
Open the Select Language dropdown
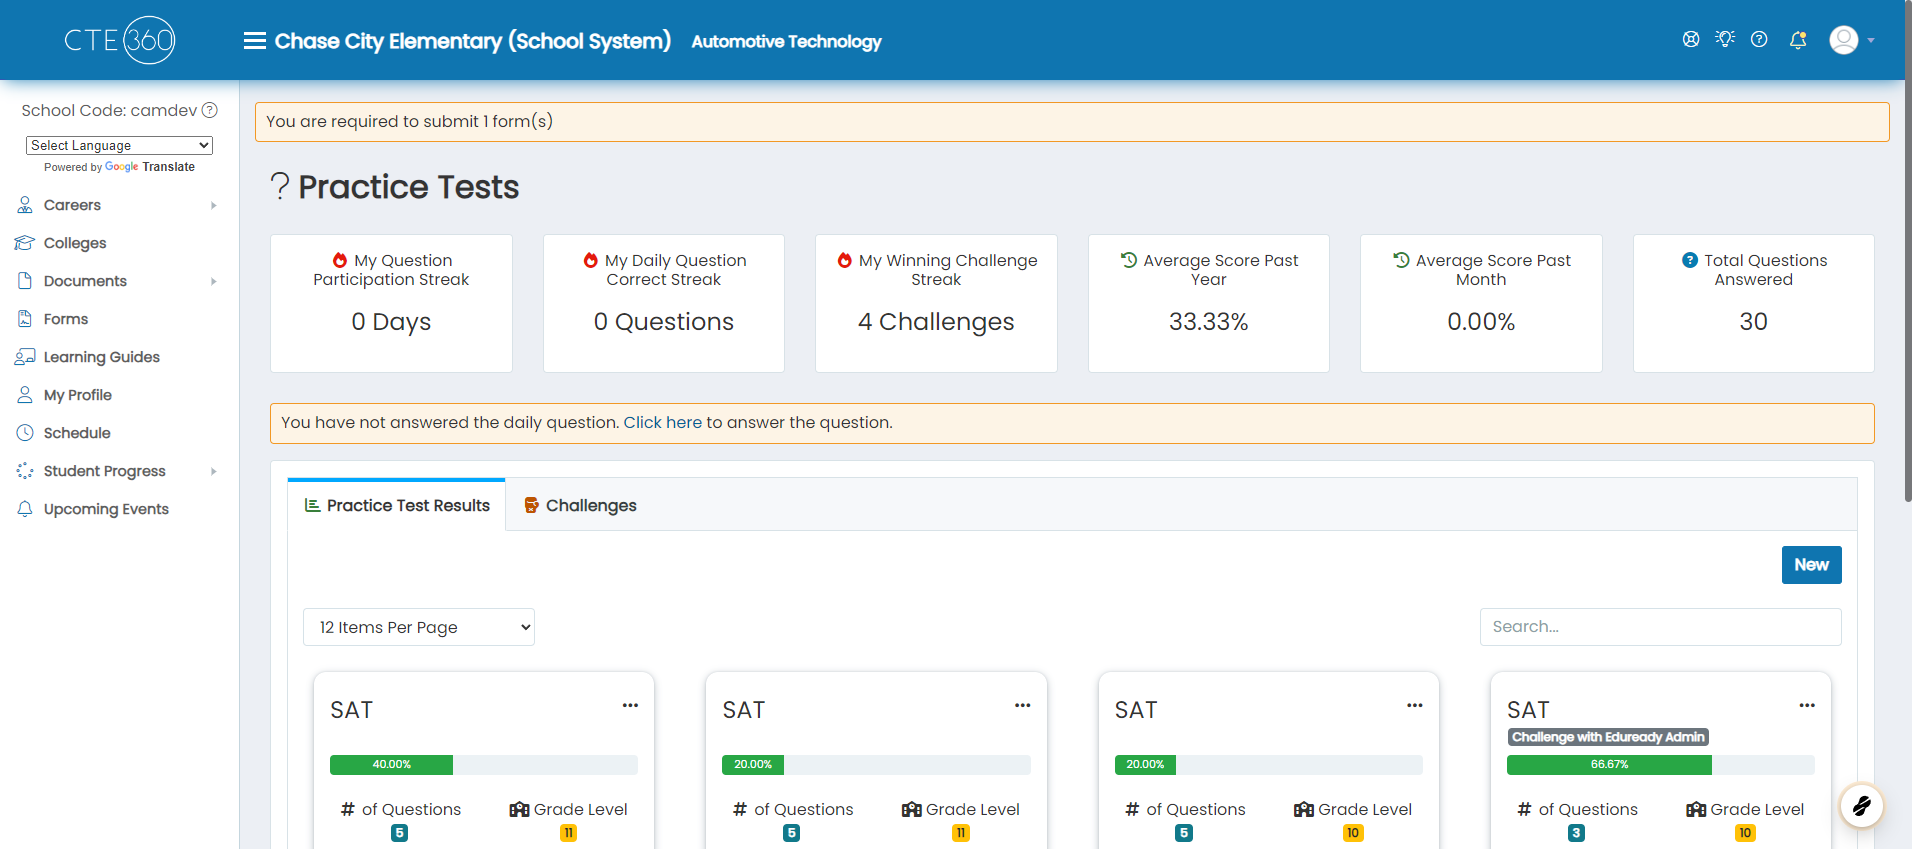[119, 145]
